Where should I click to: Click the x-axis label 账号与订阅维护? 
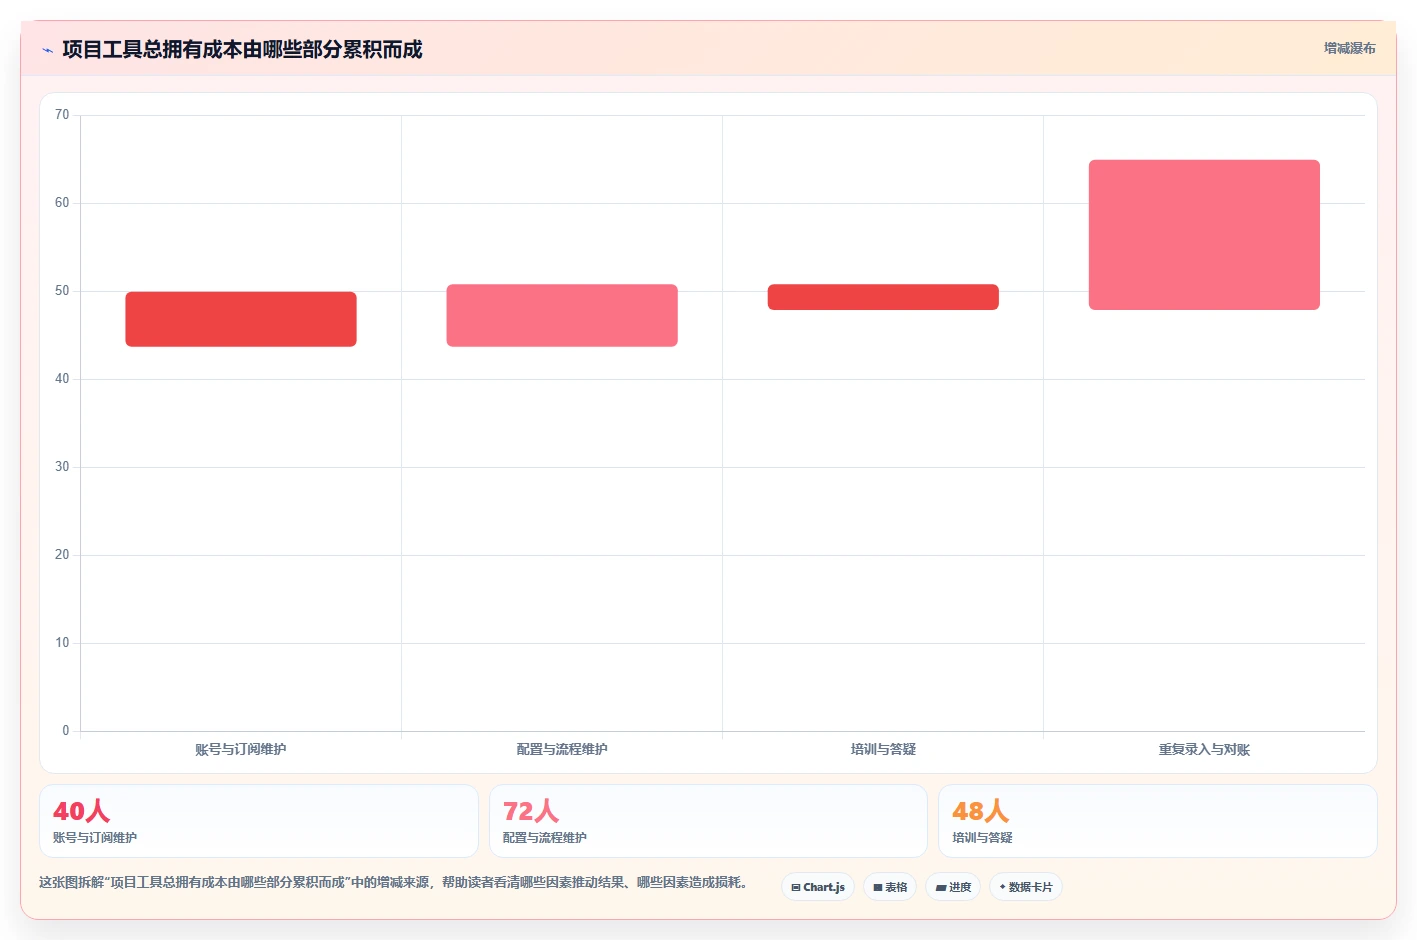pyautogui.click(x=241, y=749)
